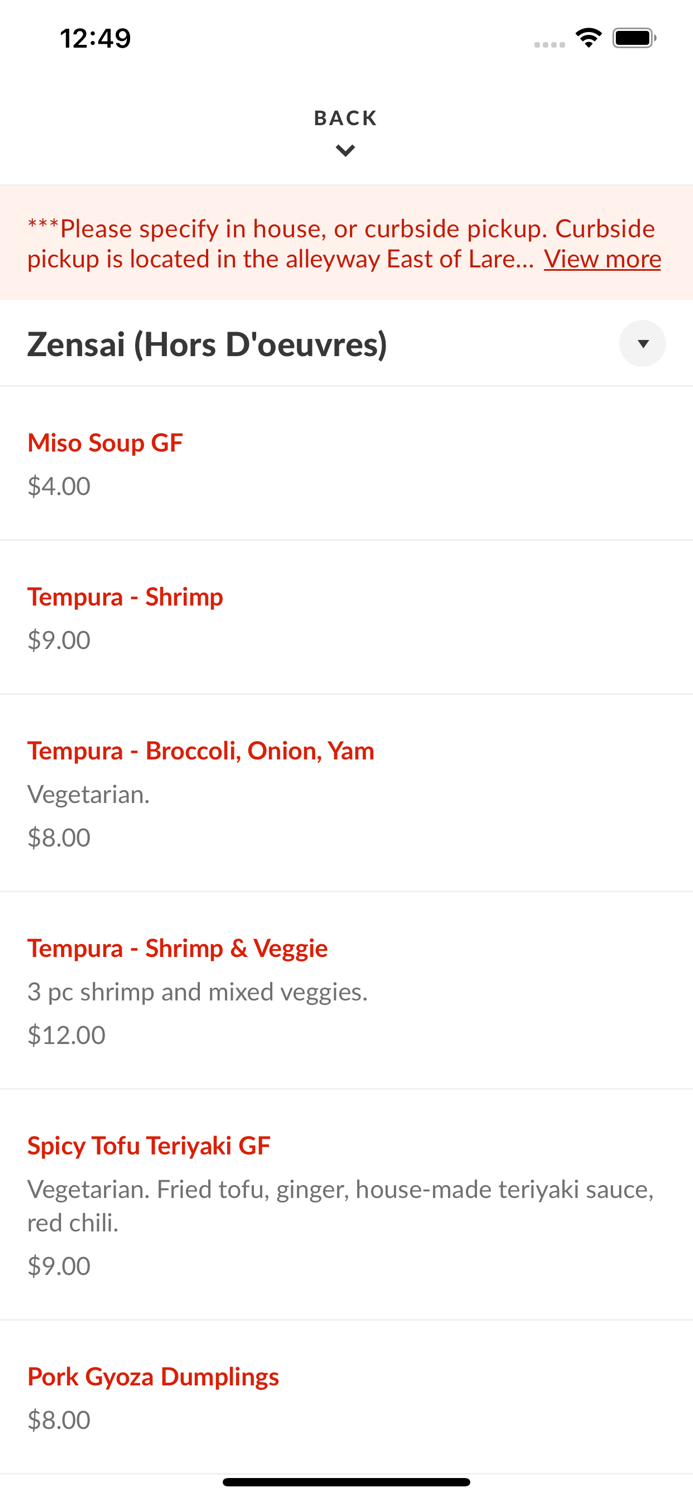Select the Tempura - Shrimp item
The image size is (693, 1500).
click(125, 596)
